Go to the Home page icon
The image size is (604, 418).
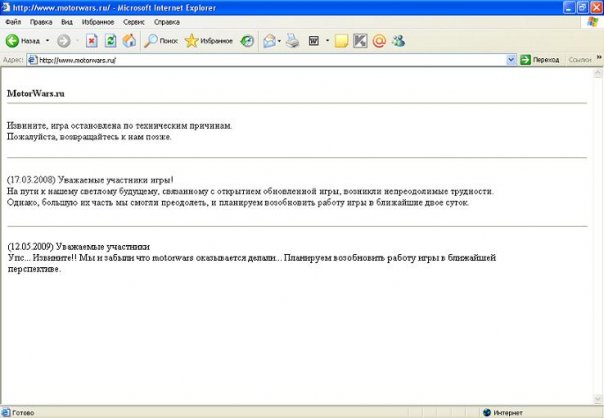pyautogui.click(x=129, y=41)
